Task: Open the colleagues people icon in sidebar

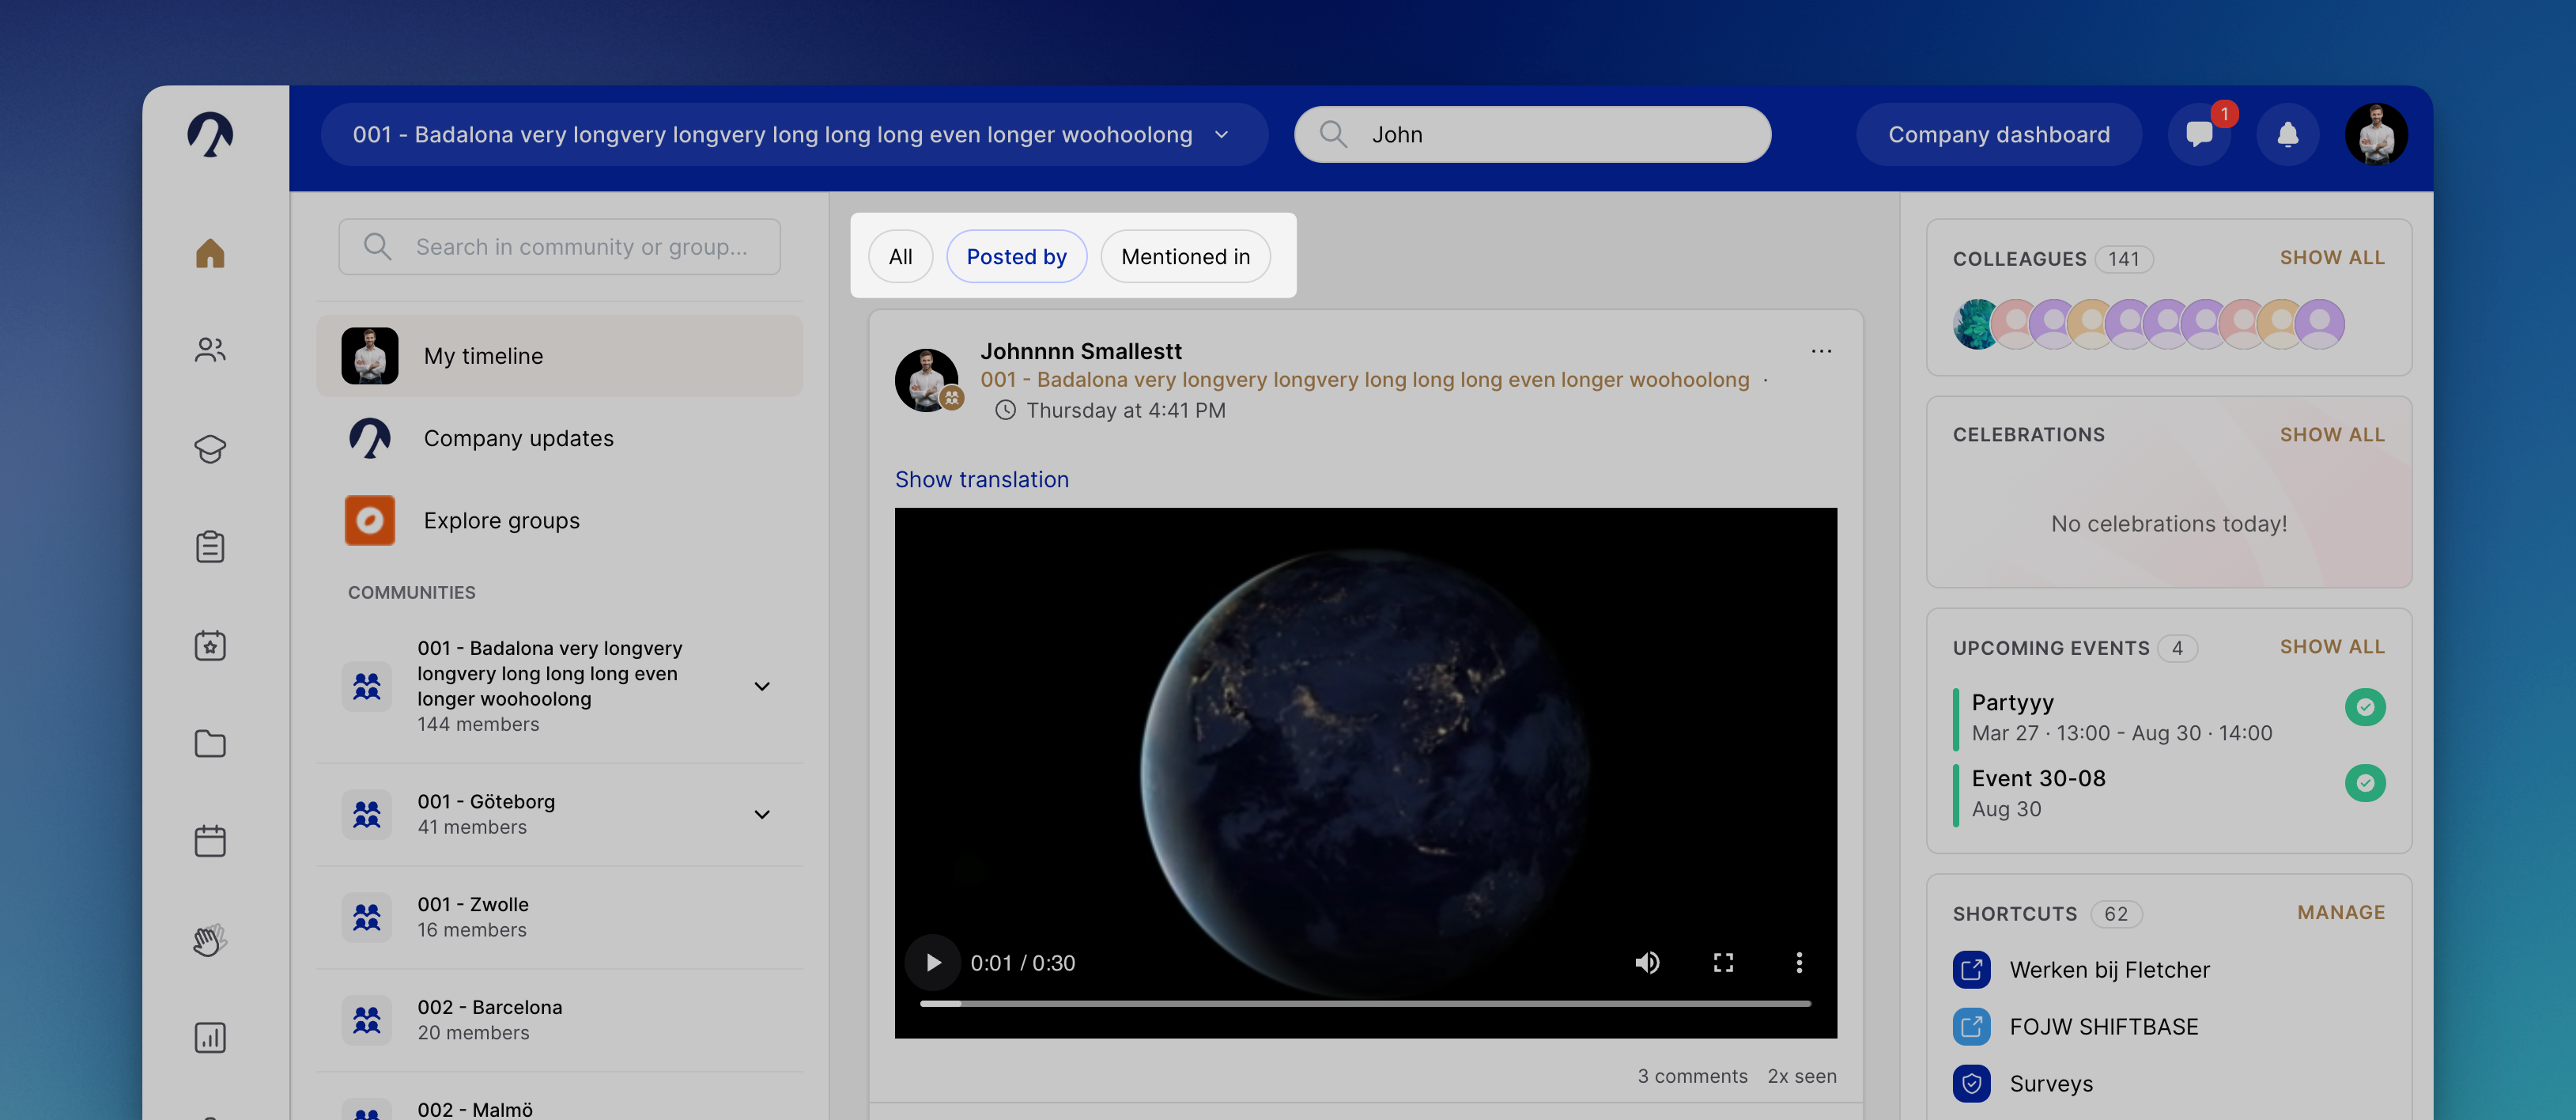Action: pyautogui.click(x=210, y=350)
